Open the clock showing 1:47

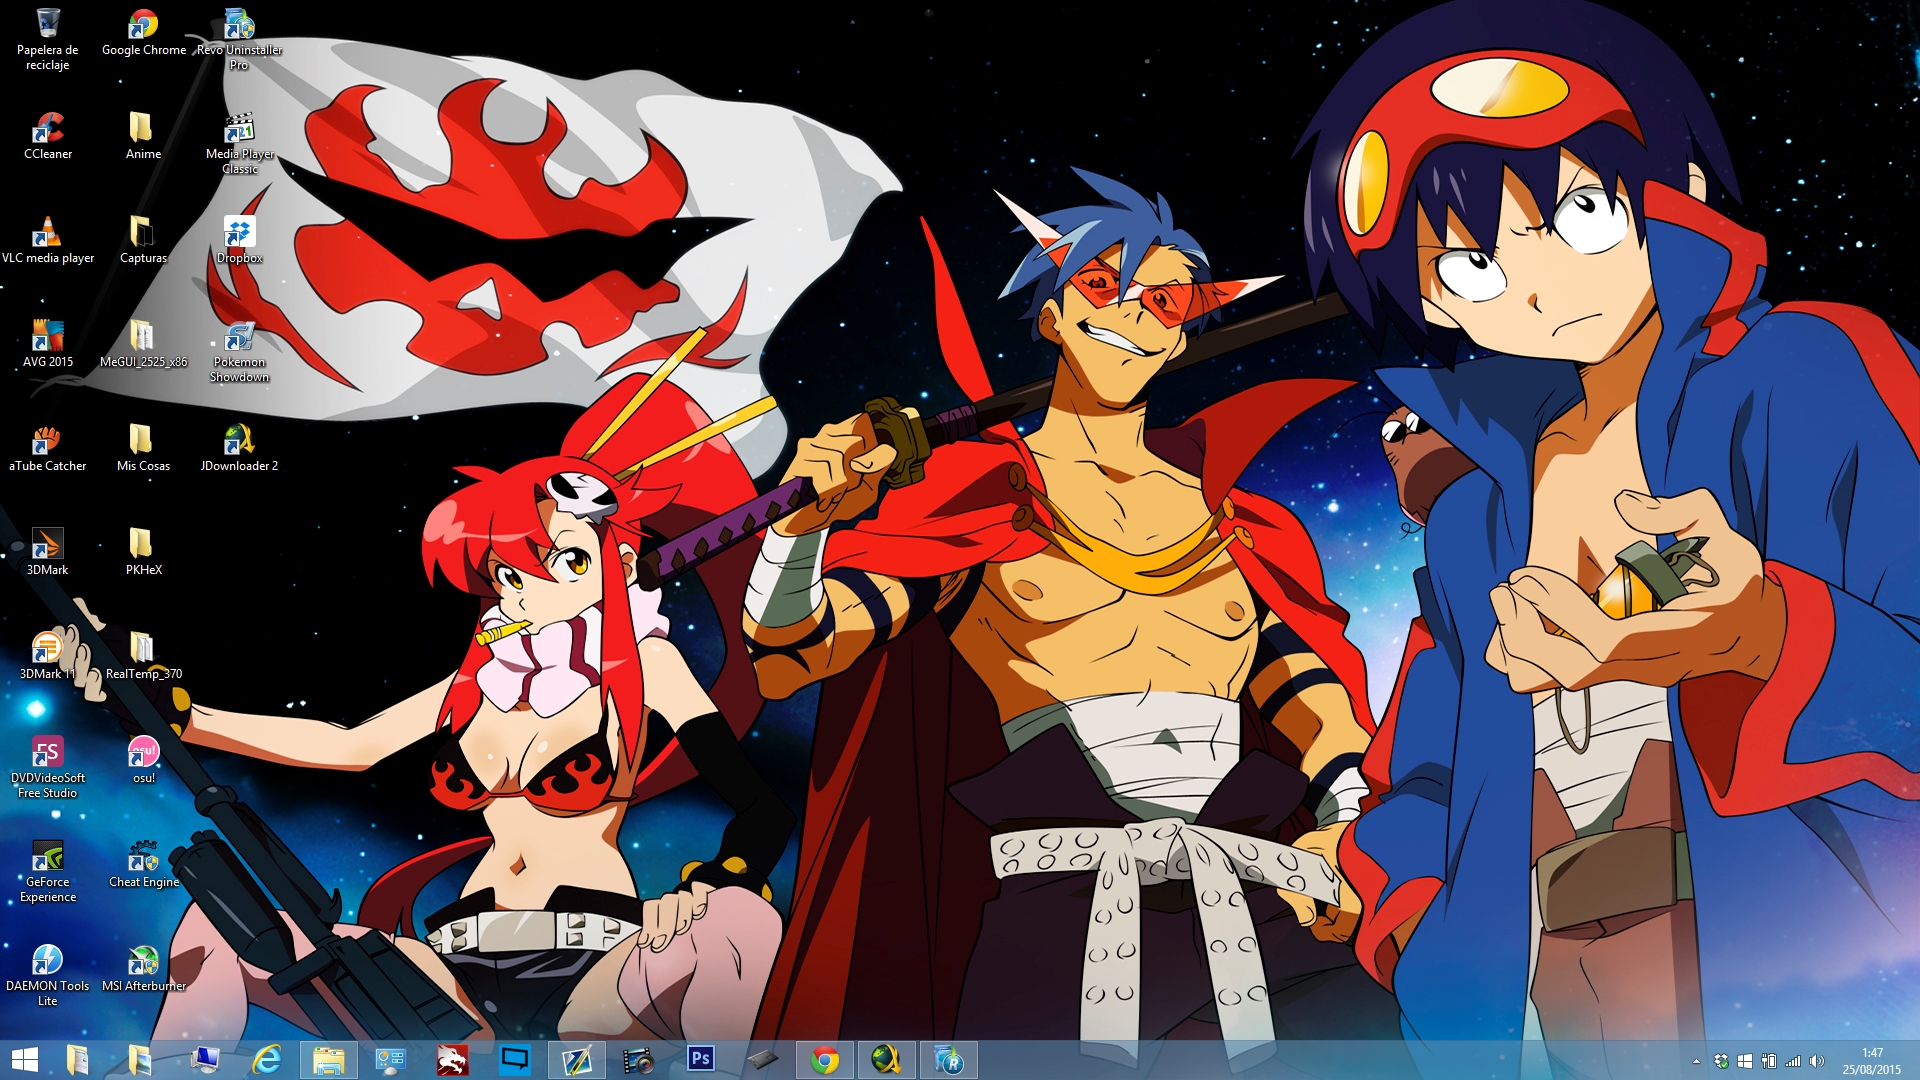click(1872, 1061)
